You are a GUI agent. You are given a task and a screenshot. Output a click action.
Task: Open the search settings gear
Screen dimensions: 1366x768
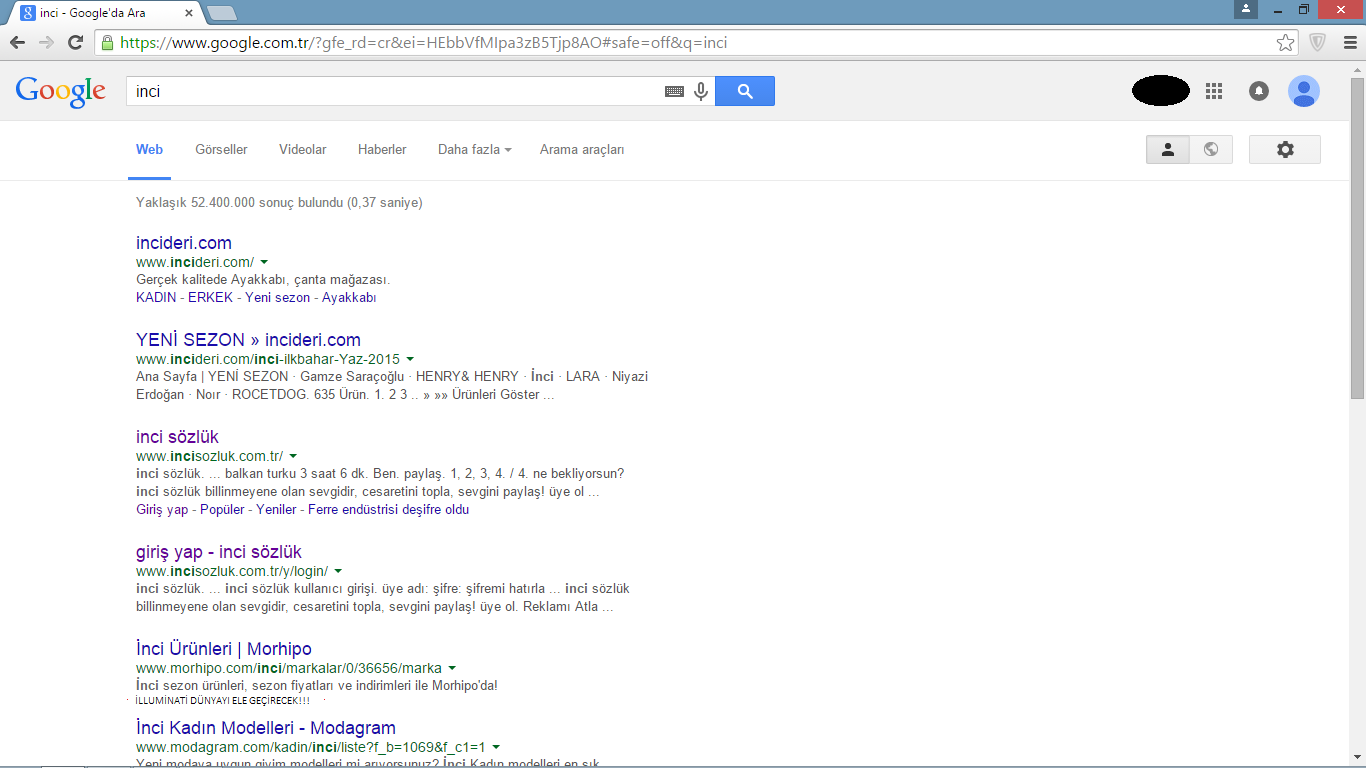(1285, 149)
